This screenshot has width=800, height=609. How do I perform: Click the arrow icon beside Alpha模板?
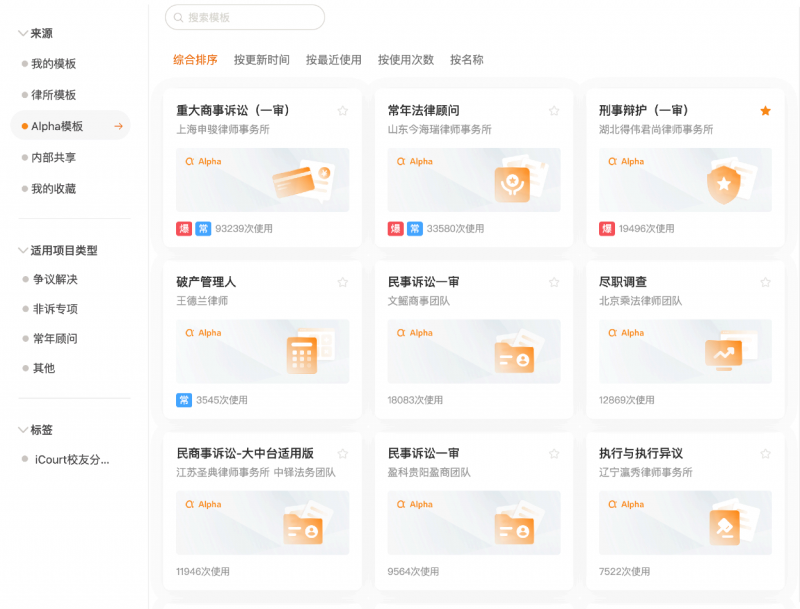pos(118,126)
